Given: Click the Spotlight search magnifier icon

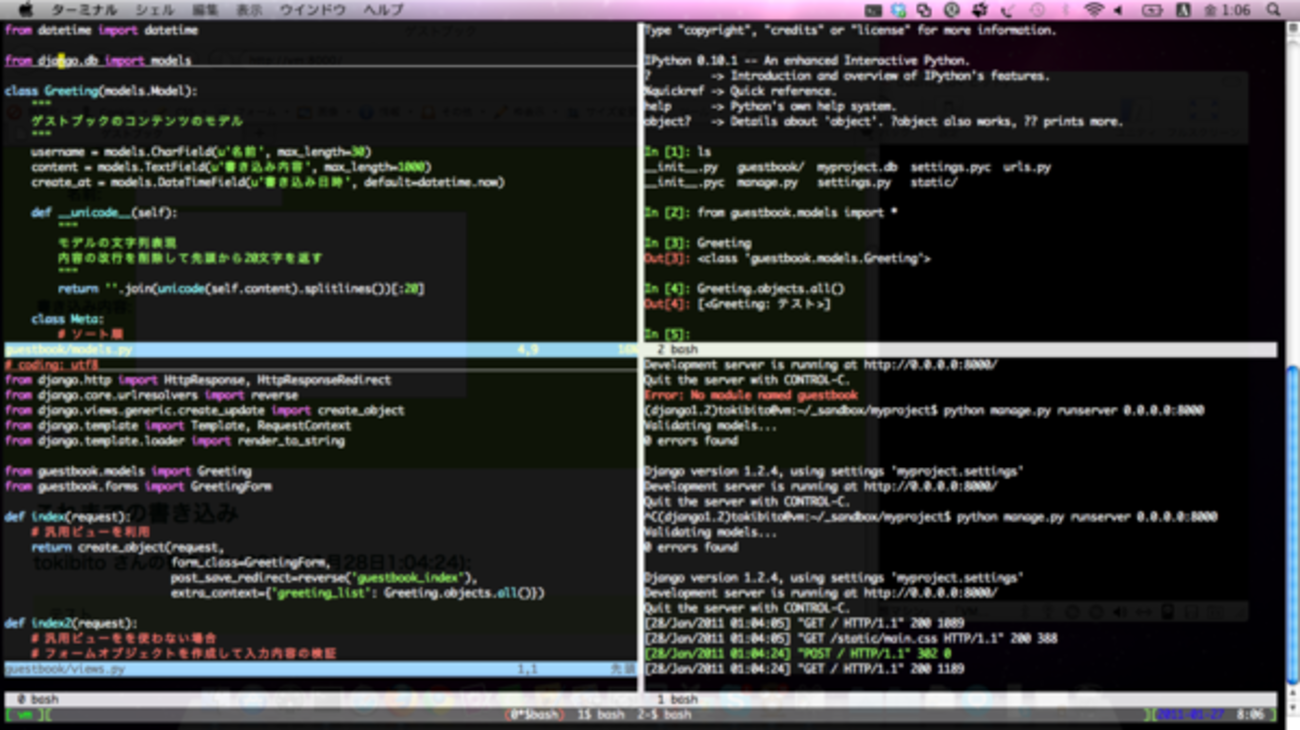Looking at the screenshot, I should 1273,10.
